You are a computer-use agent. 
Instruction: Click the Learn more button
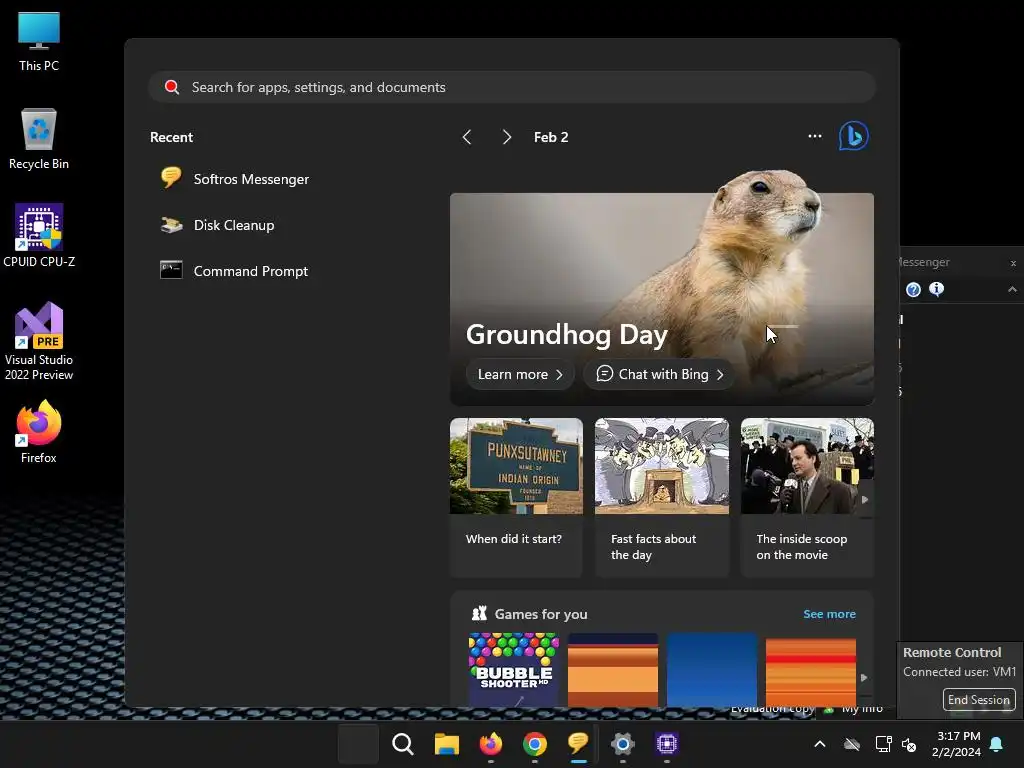(520, 374)
